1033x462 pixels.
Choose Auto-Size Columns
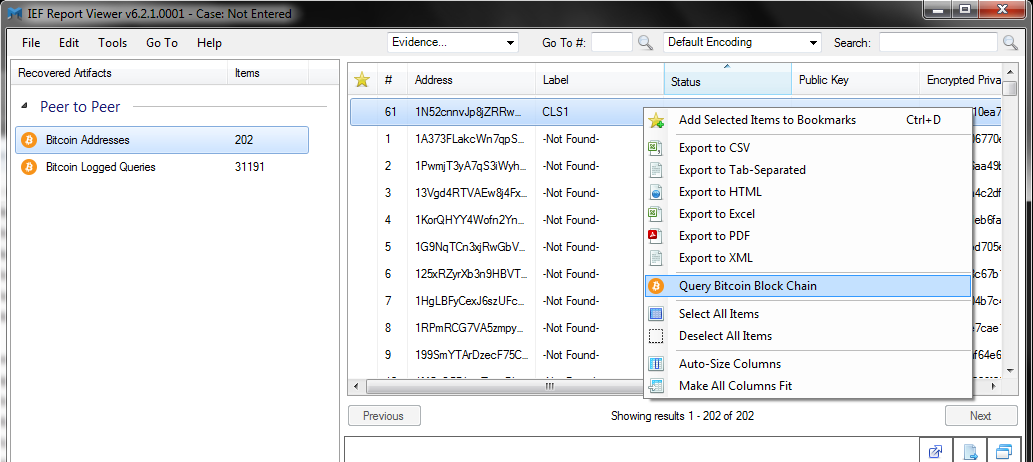[808, 364]
